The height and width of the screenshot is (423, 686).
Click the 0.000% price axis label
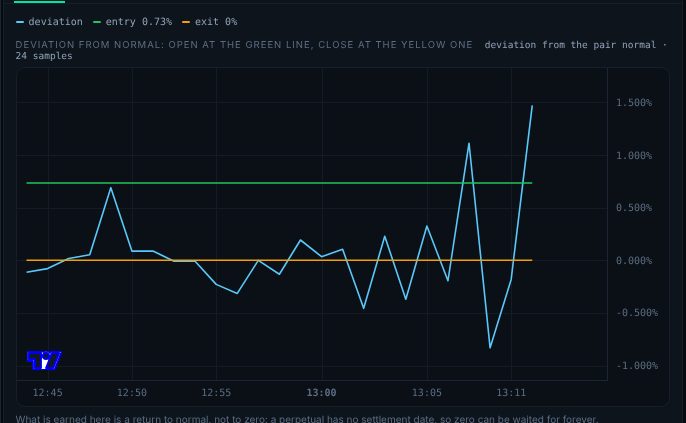pos(634,261)
